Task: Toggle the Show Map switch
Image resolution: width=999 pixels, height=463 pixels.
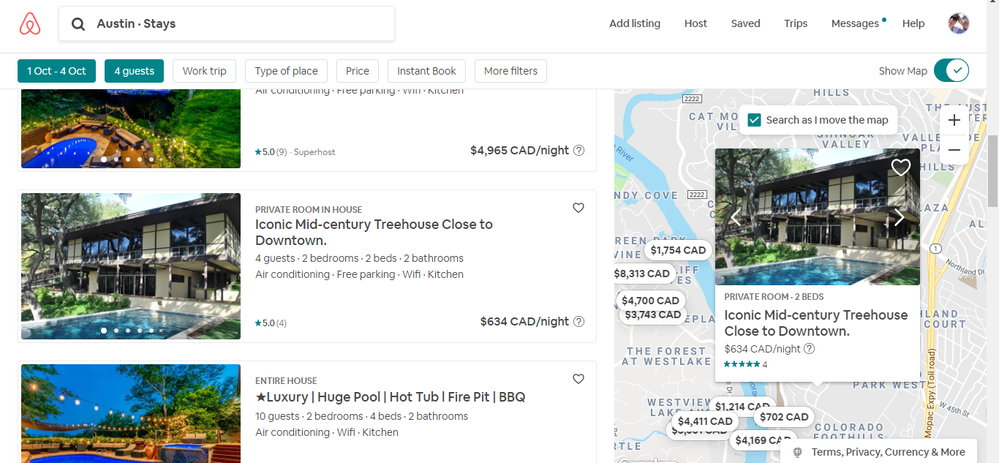Action: 951,71
